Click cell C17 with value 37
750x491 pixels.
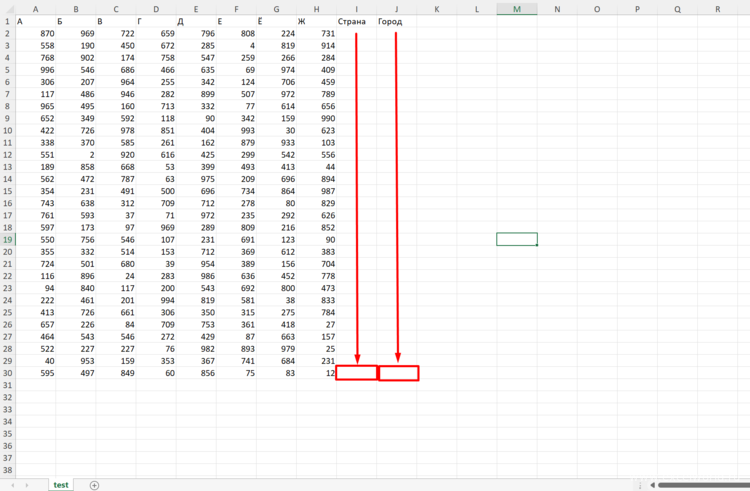click(x=116, y=216)
